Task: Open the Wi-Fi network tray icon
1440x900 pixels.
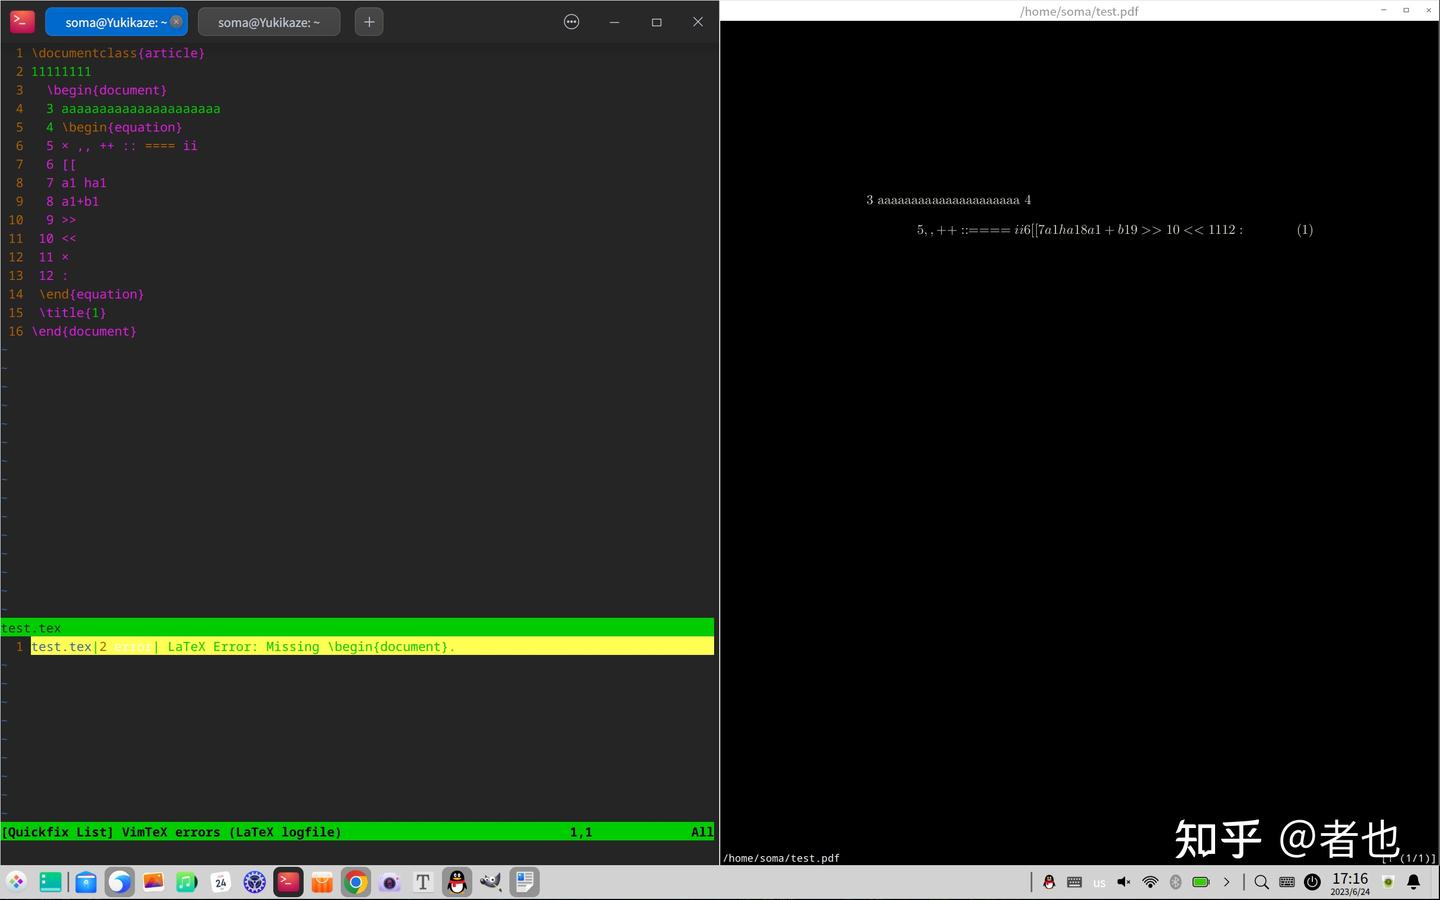Action: [x=1150, y=882]
